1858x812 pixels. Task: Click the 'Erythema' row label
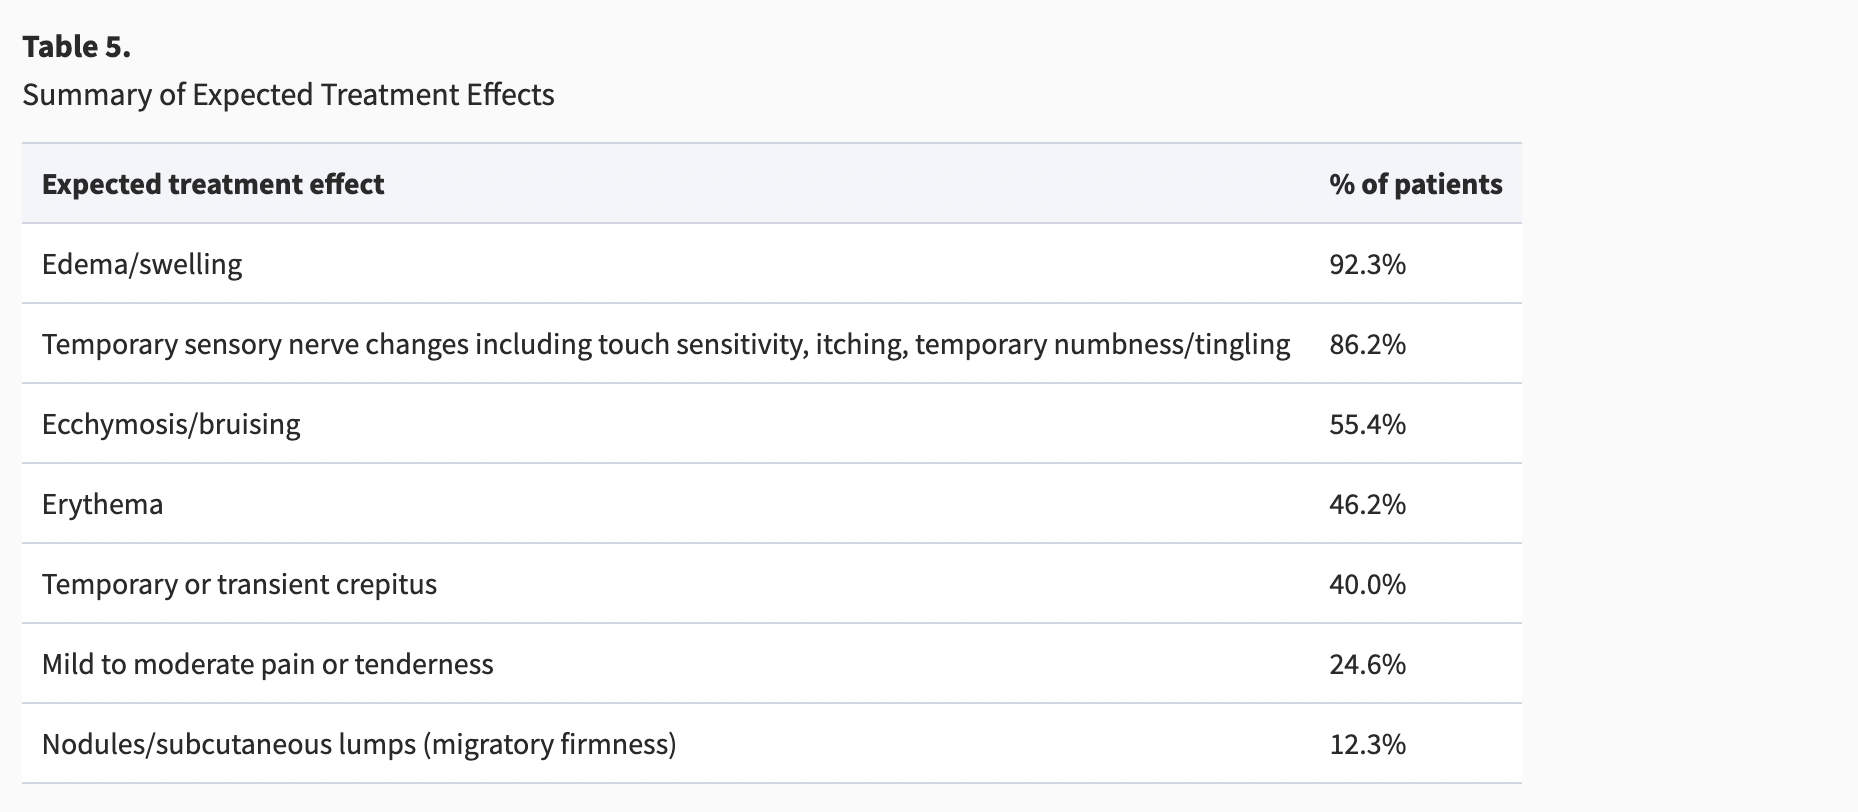click(102, 505)
